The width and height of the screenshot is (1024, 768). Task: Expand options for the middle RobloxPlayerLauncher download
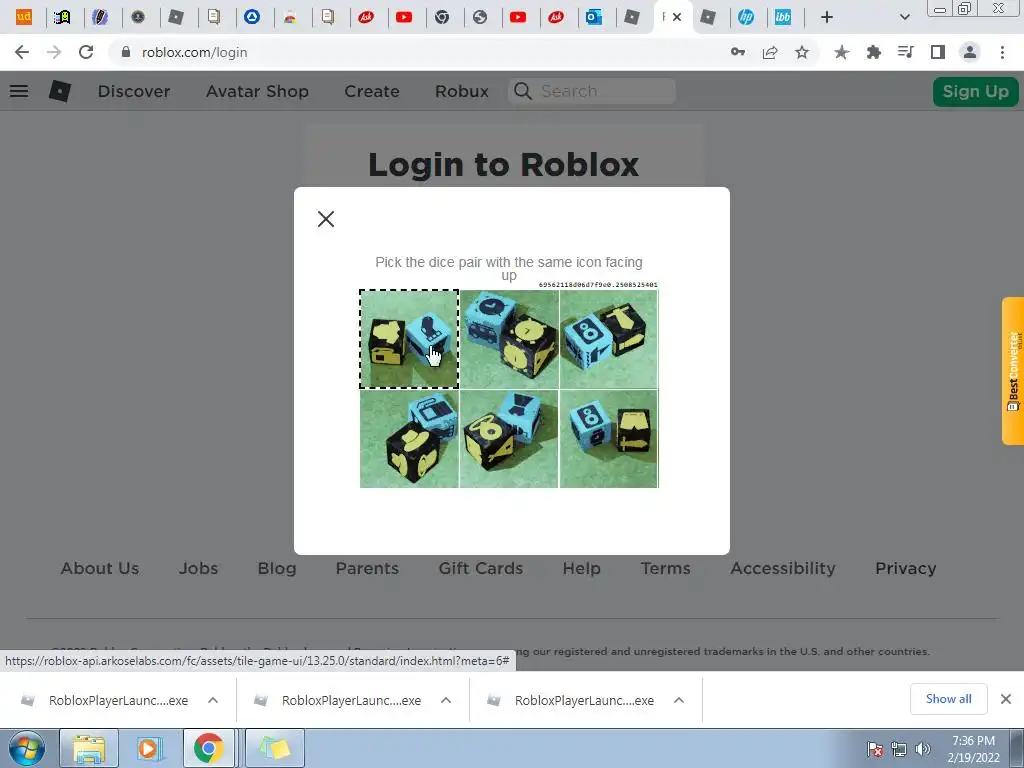coord(446,700)
